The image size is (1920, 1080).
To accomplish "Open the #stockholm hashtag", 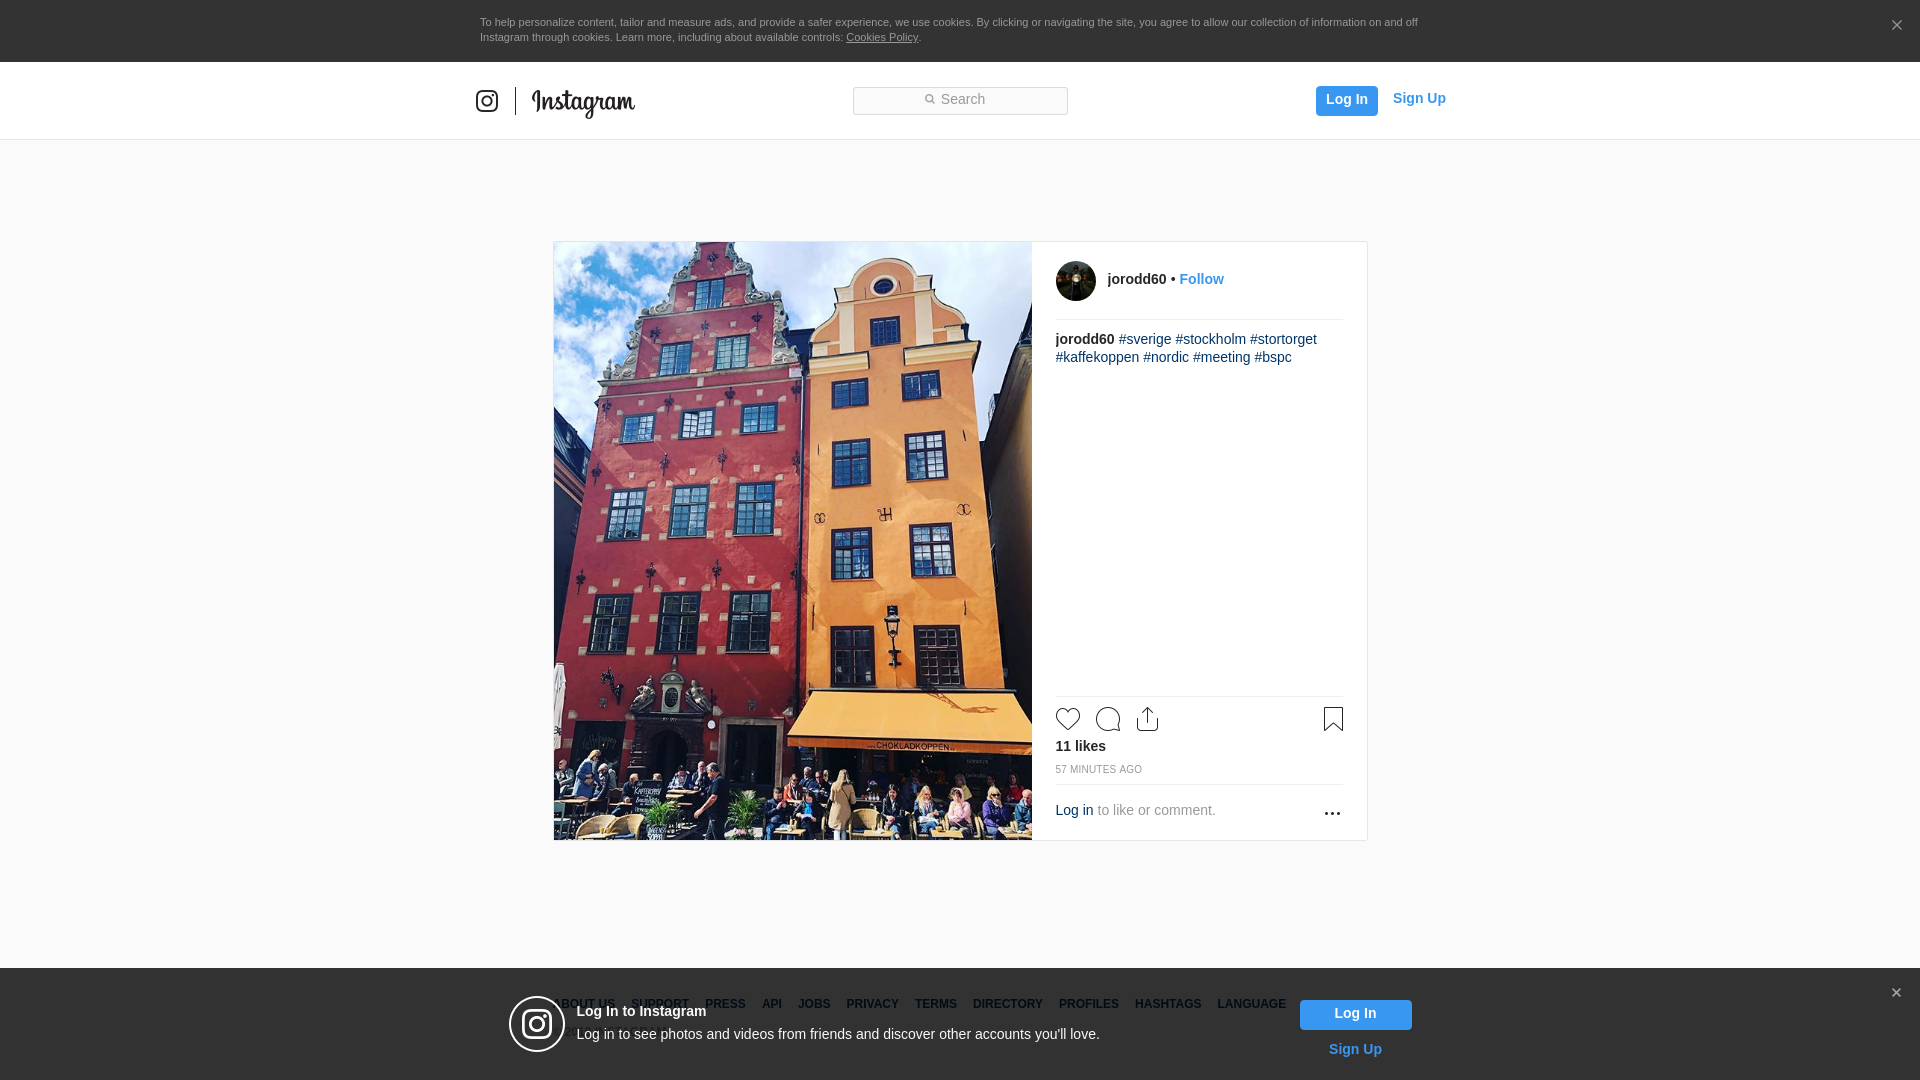I will point(1211,339).
